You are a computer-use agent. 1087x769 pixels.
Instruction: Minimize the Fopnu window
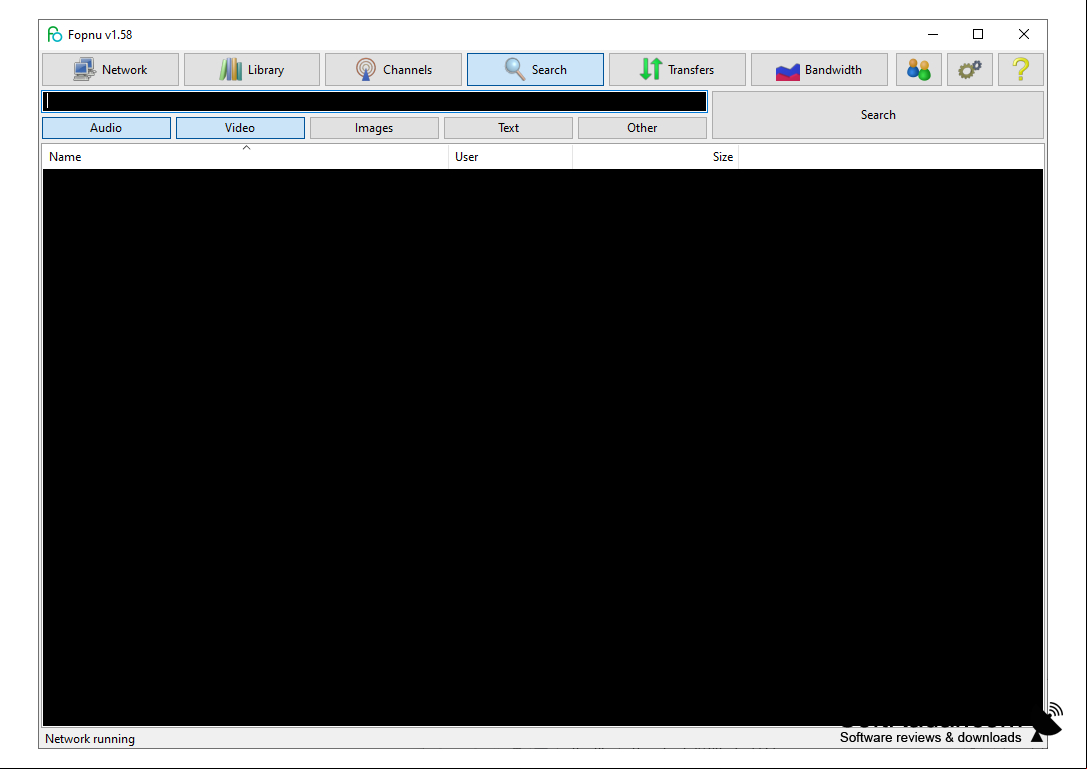pos(933,34)
